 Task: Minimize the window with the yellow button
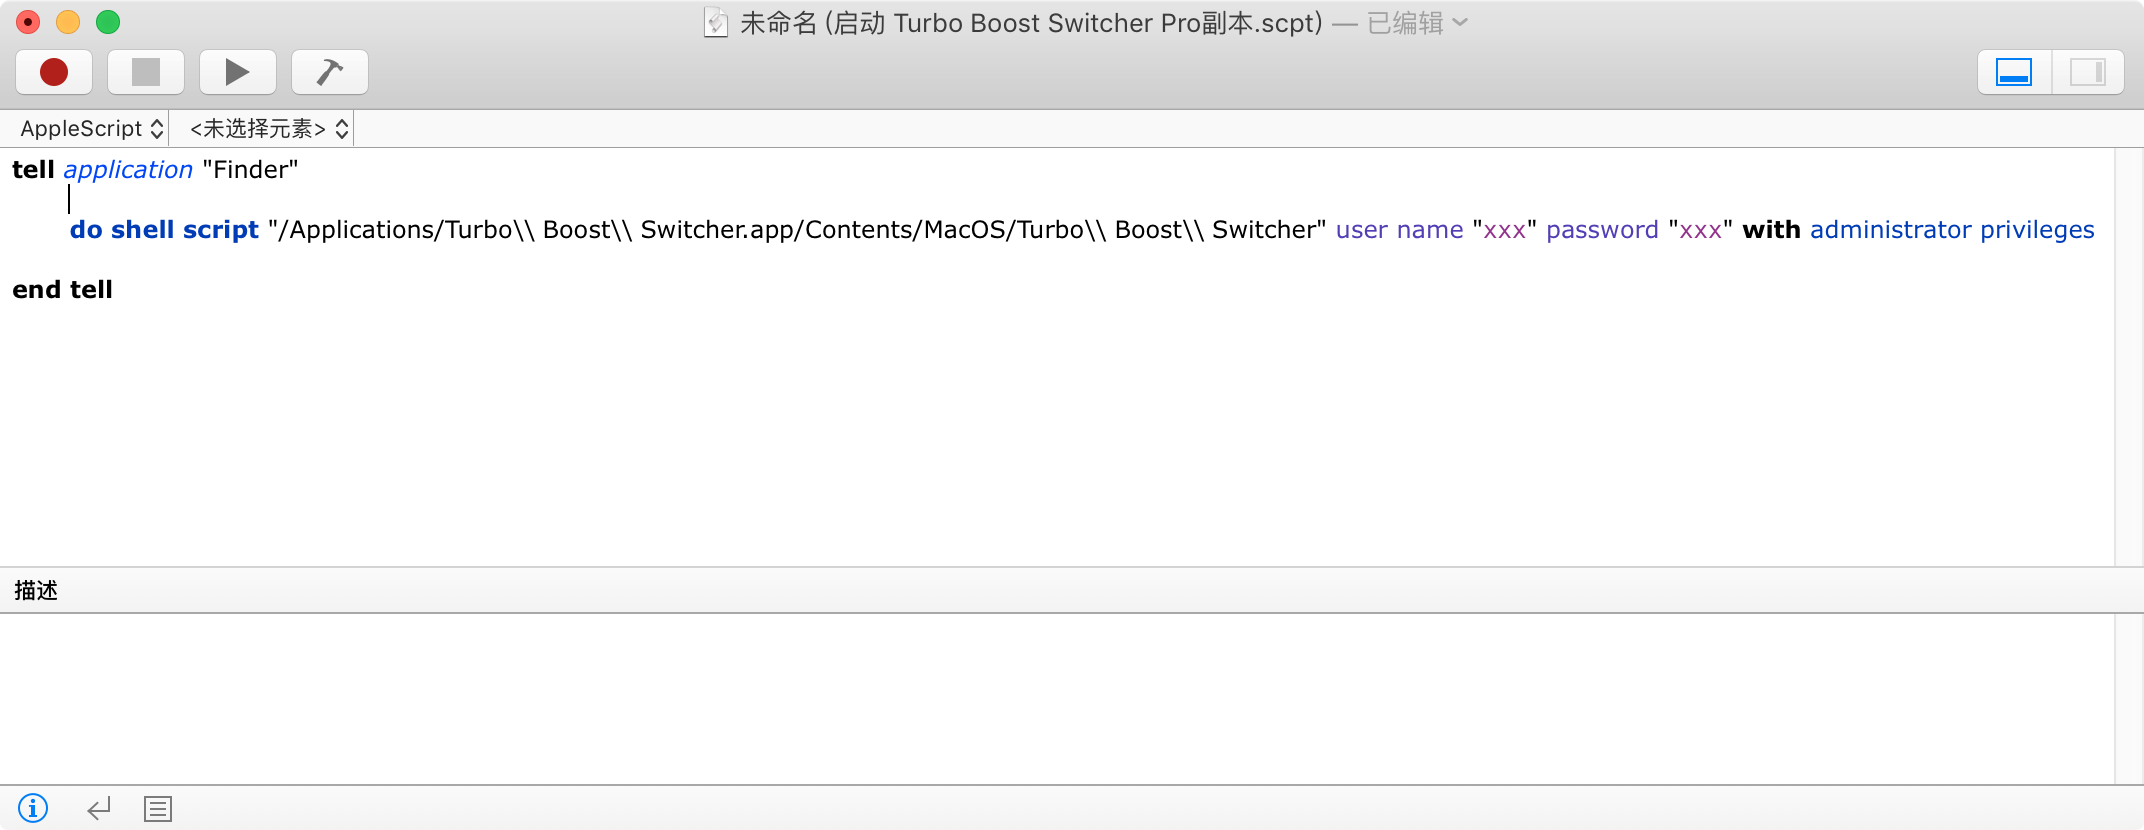pyautogui.click(x=68, y=22)
